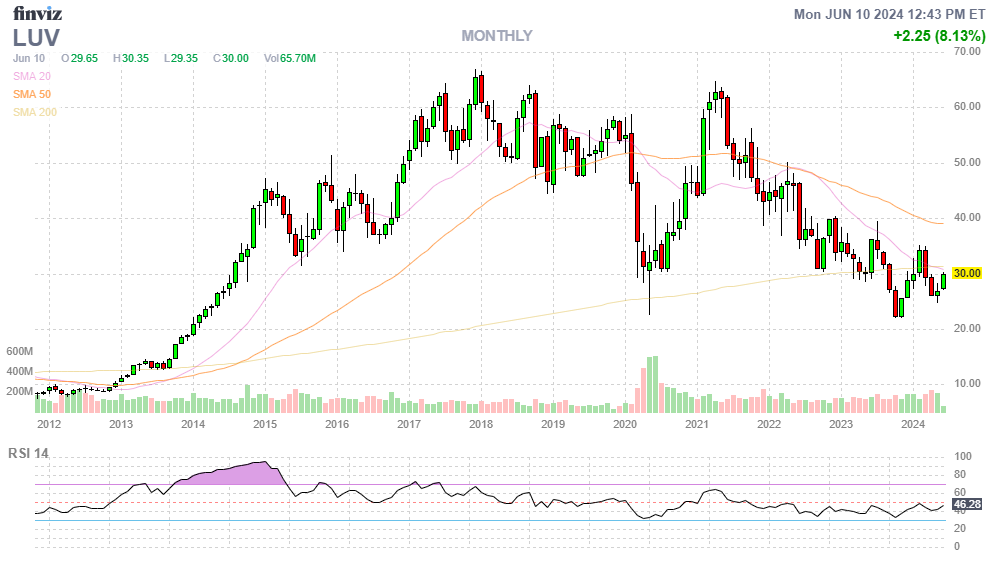Click the yellow 30.00 current price tag
The width and height of the screenshot is (999, 562).
tap(965, 273)
